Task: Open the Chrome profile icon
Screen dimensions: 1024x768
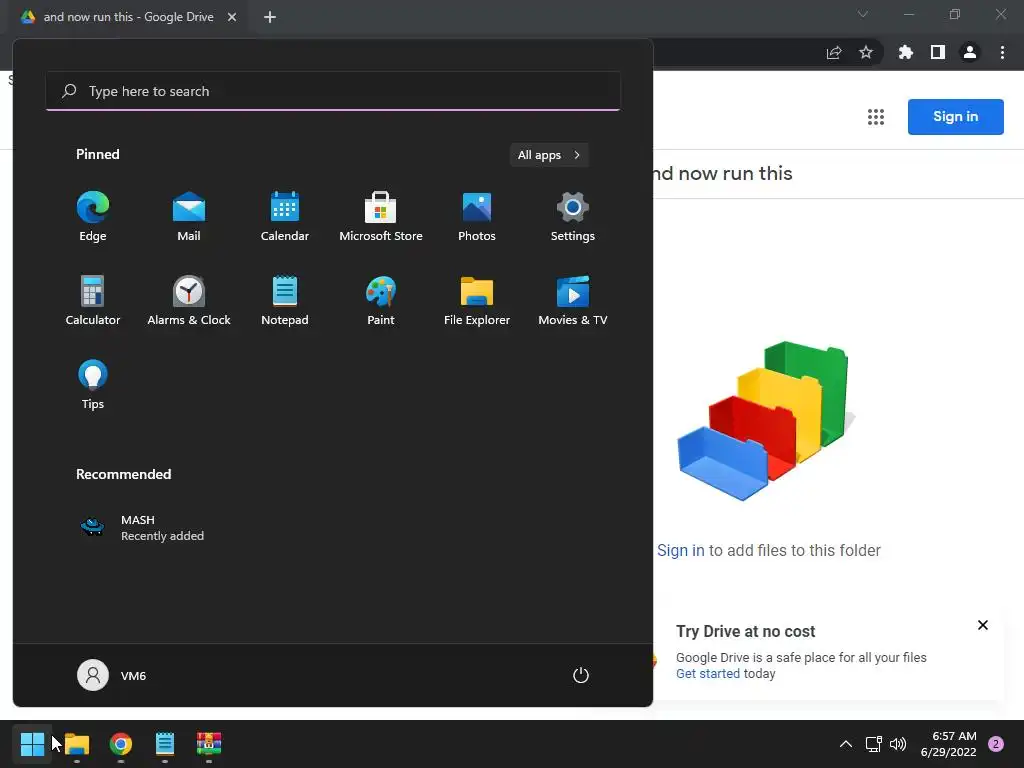Action: tap(970, 52)
